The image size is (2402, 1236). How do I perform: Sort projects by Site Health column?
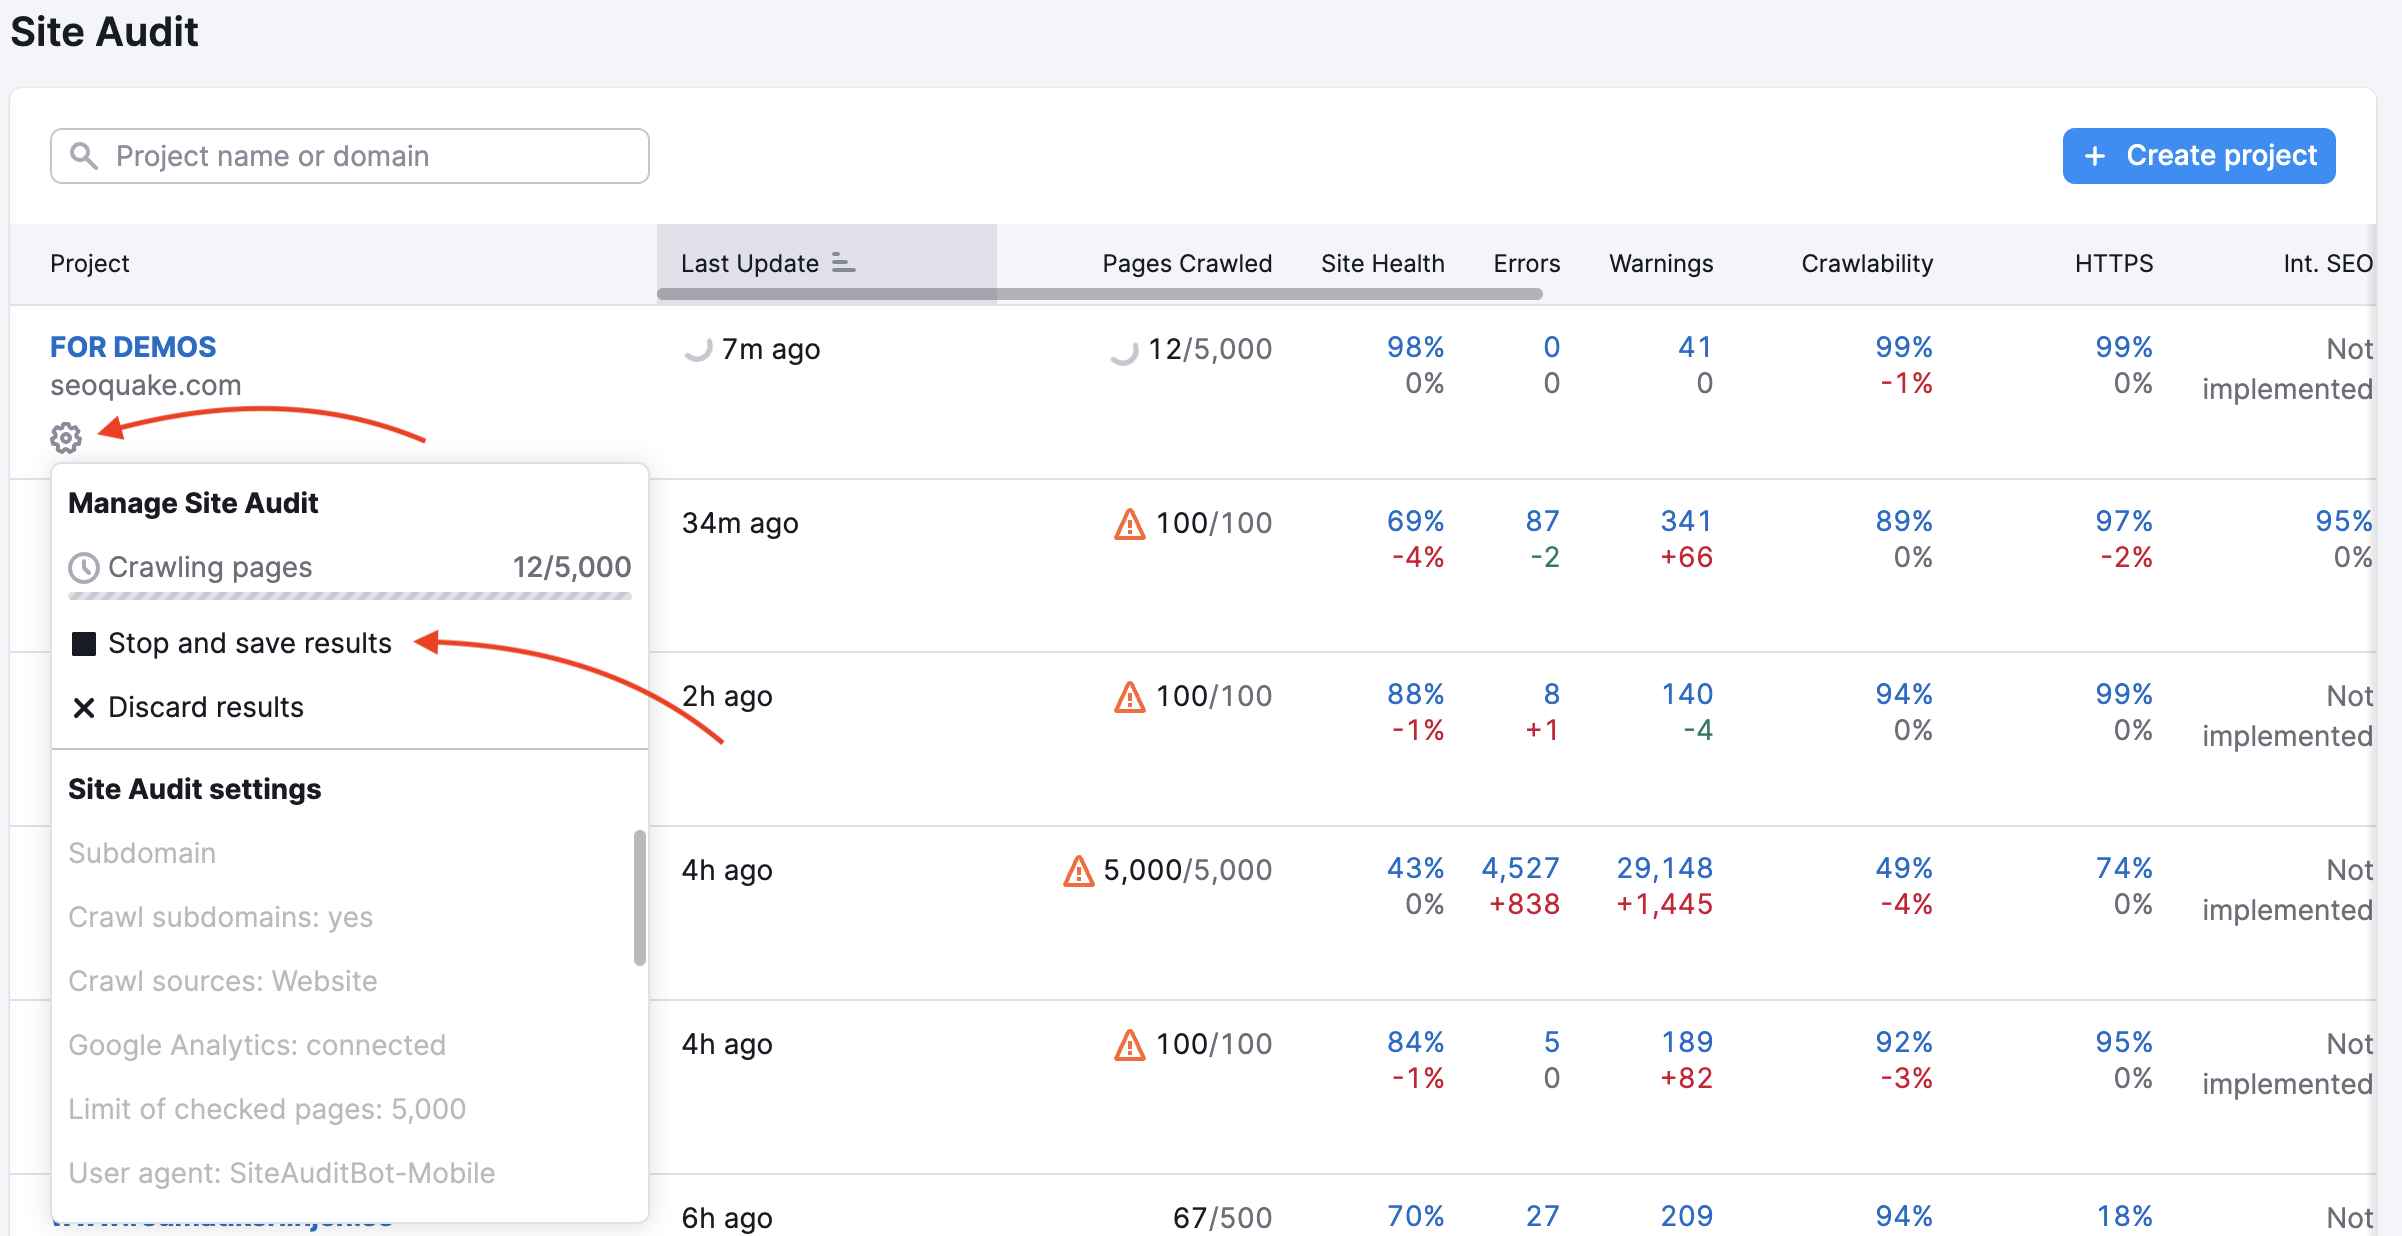point(1383,263)
